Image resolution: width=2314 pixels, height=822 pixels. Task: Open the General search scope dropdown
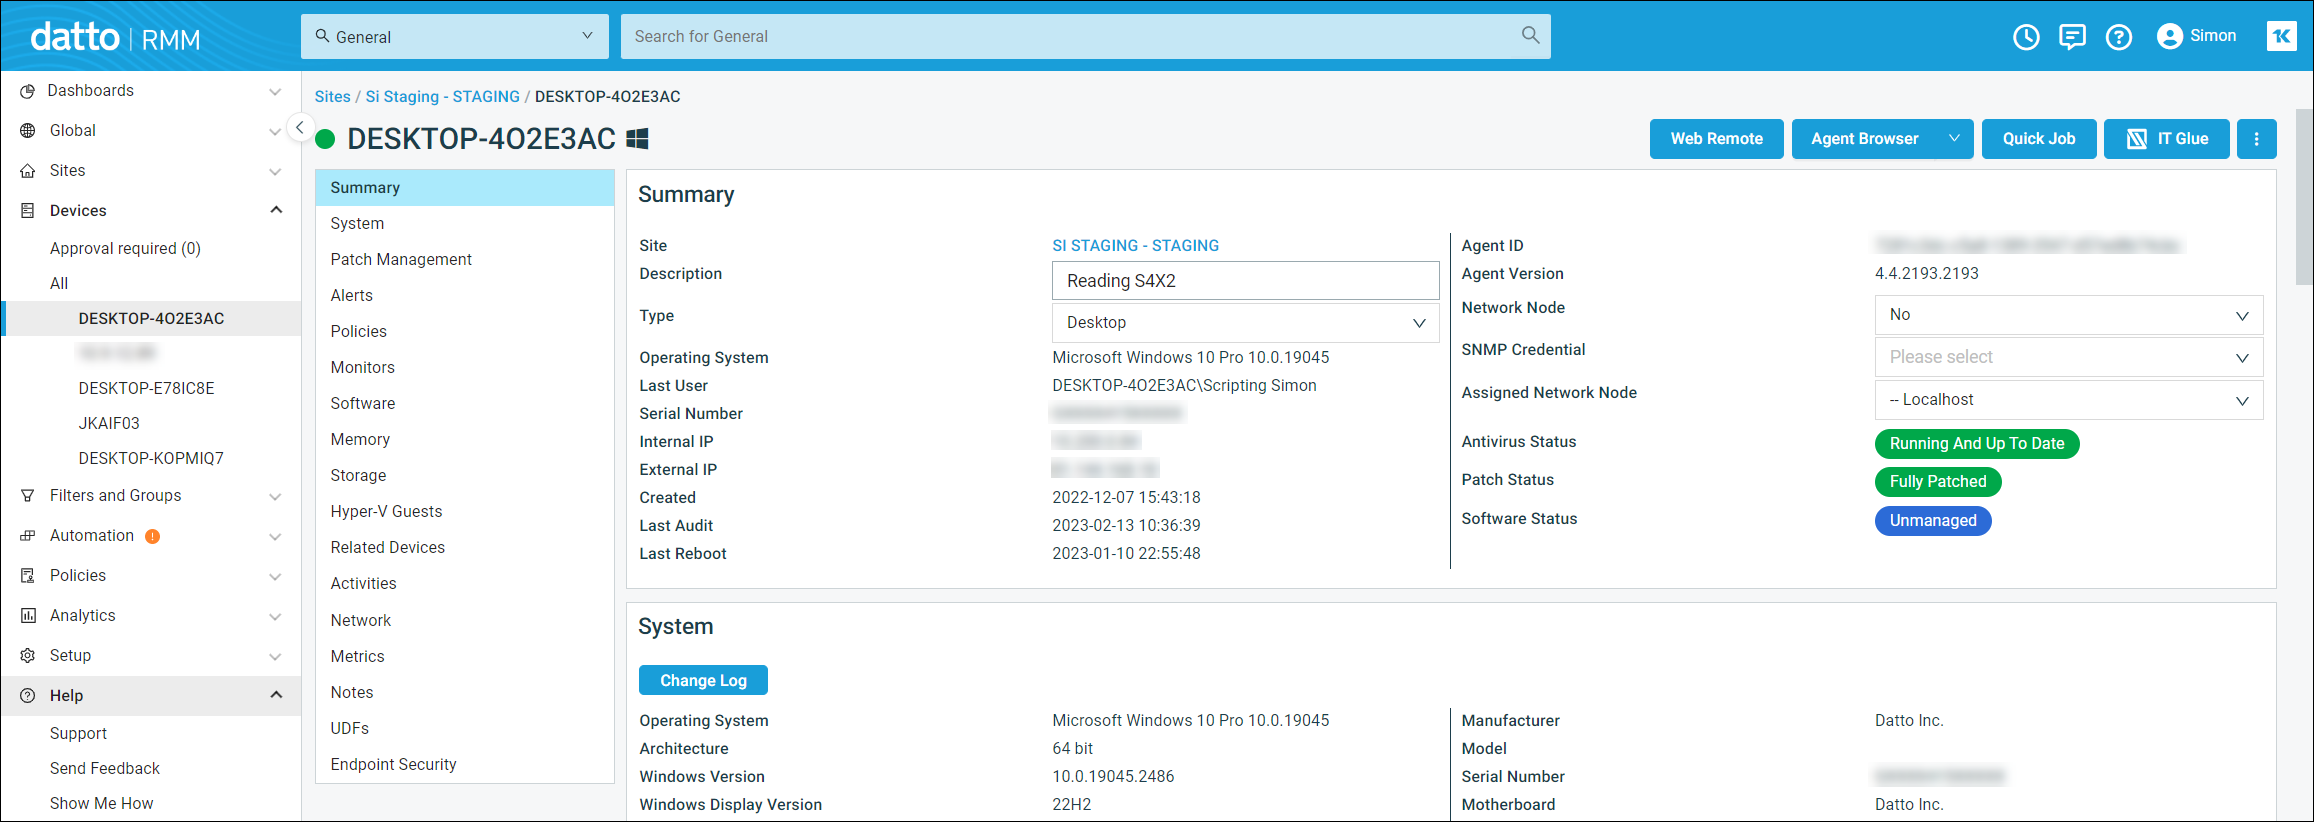(x=455, y=36)
